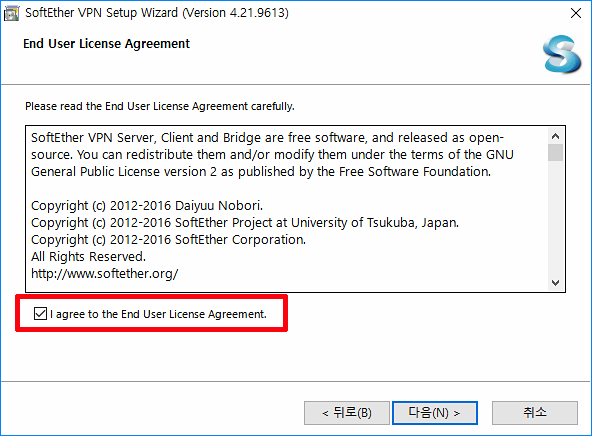Close the SoftEther VPN Setup Wizard window
The width and height of the screenshot is (592, 436).
(x=576, y=13)
